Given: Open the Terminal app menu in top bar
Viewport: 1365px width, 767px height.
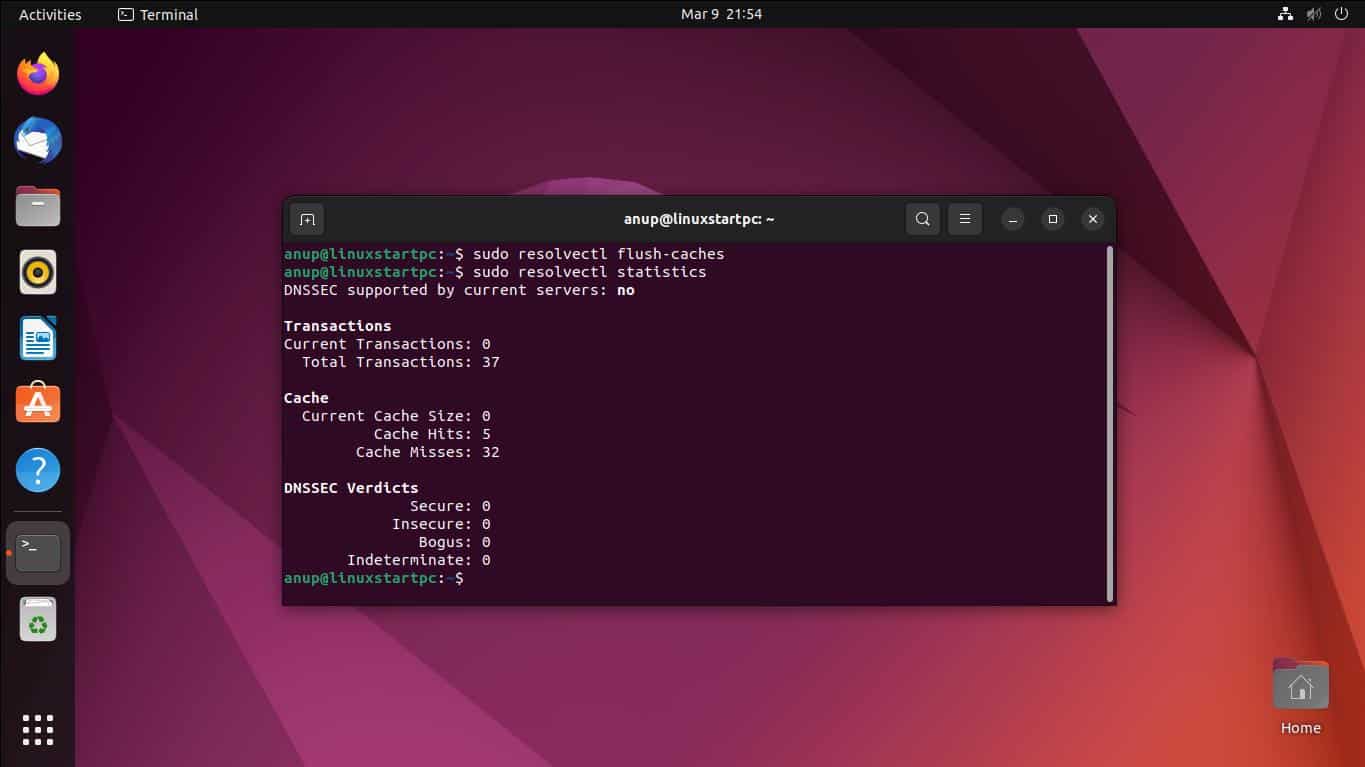Looking at the screenshot, I should [158, 14].
